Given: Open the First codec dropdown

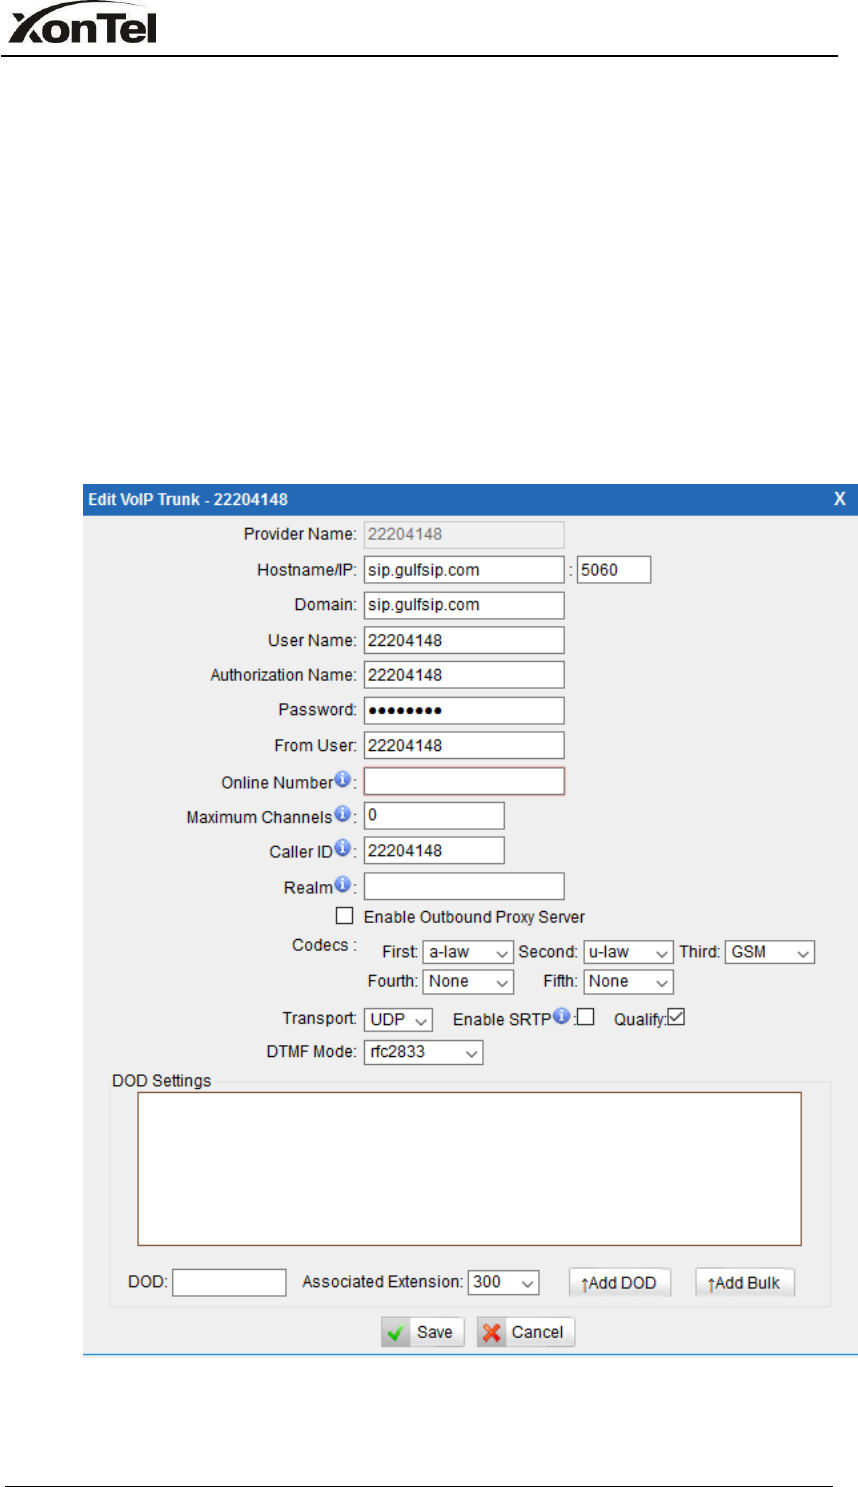Looking at the screenshot, I should pyautogui.click(x=468, y=952).
